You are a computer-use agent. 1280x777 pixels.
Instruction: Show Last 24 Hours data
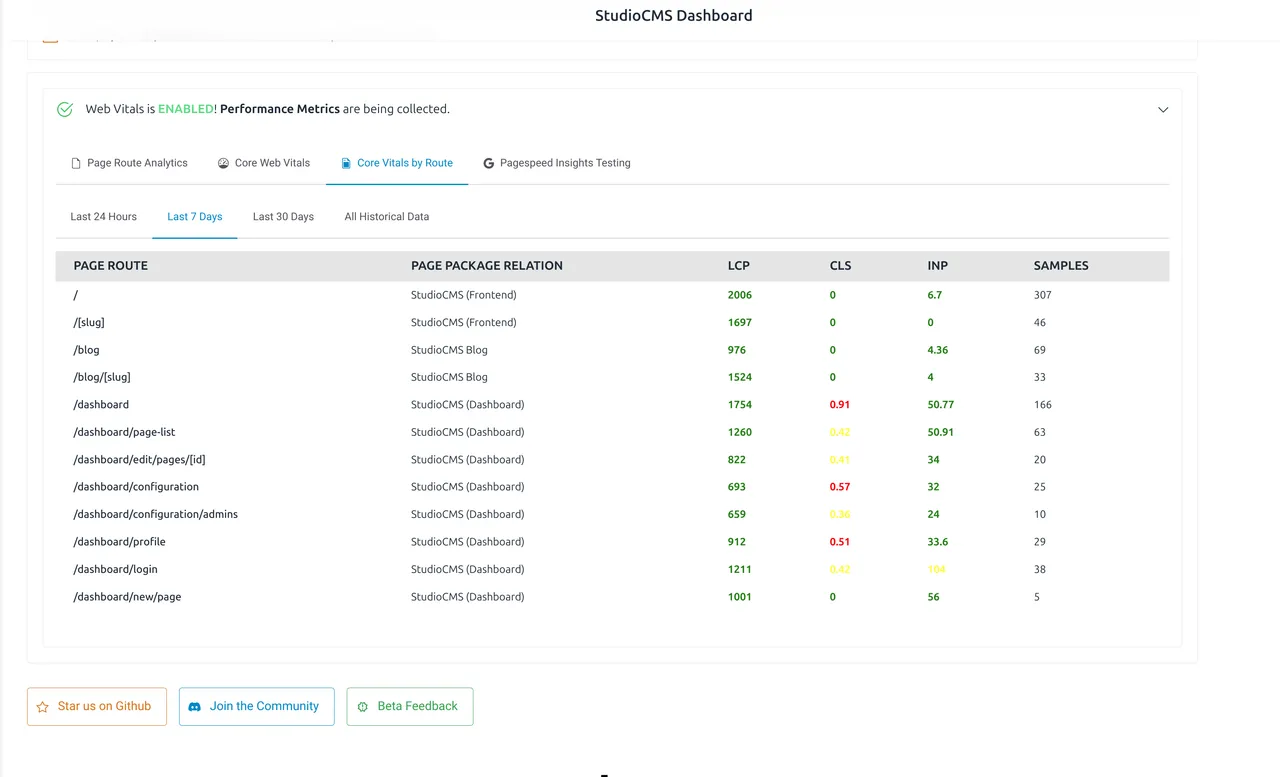point(104,217)
